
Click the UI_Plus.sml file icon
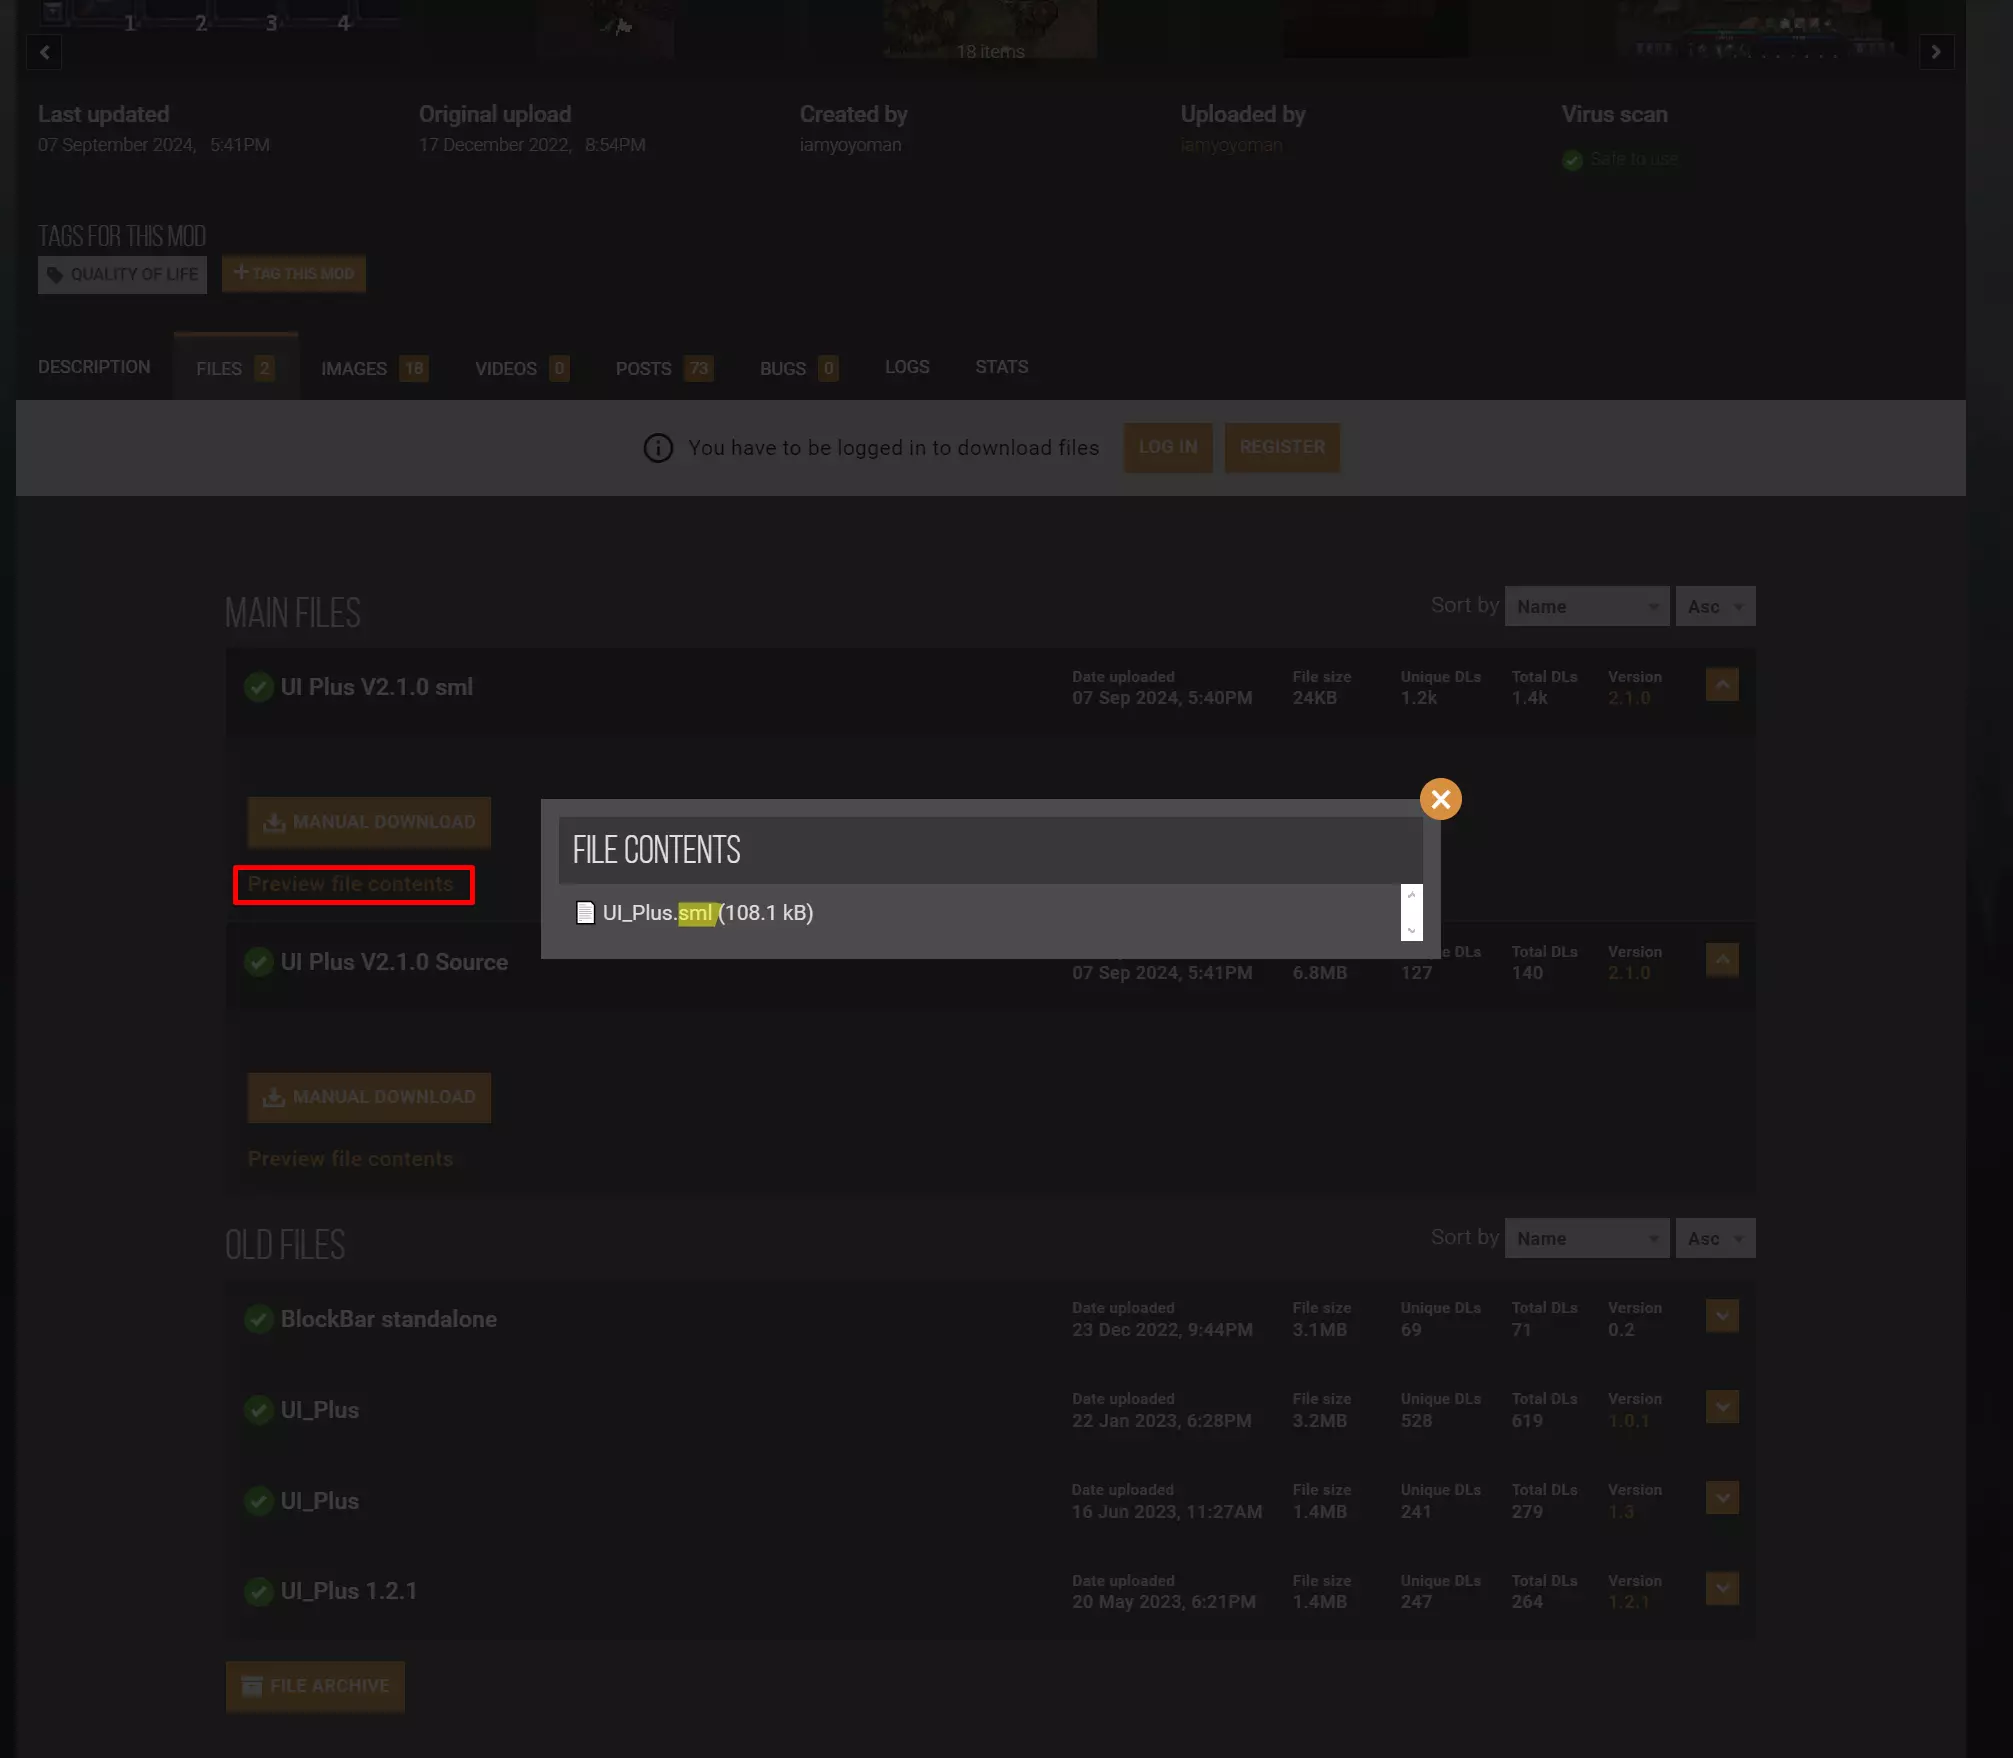585,913
